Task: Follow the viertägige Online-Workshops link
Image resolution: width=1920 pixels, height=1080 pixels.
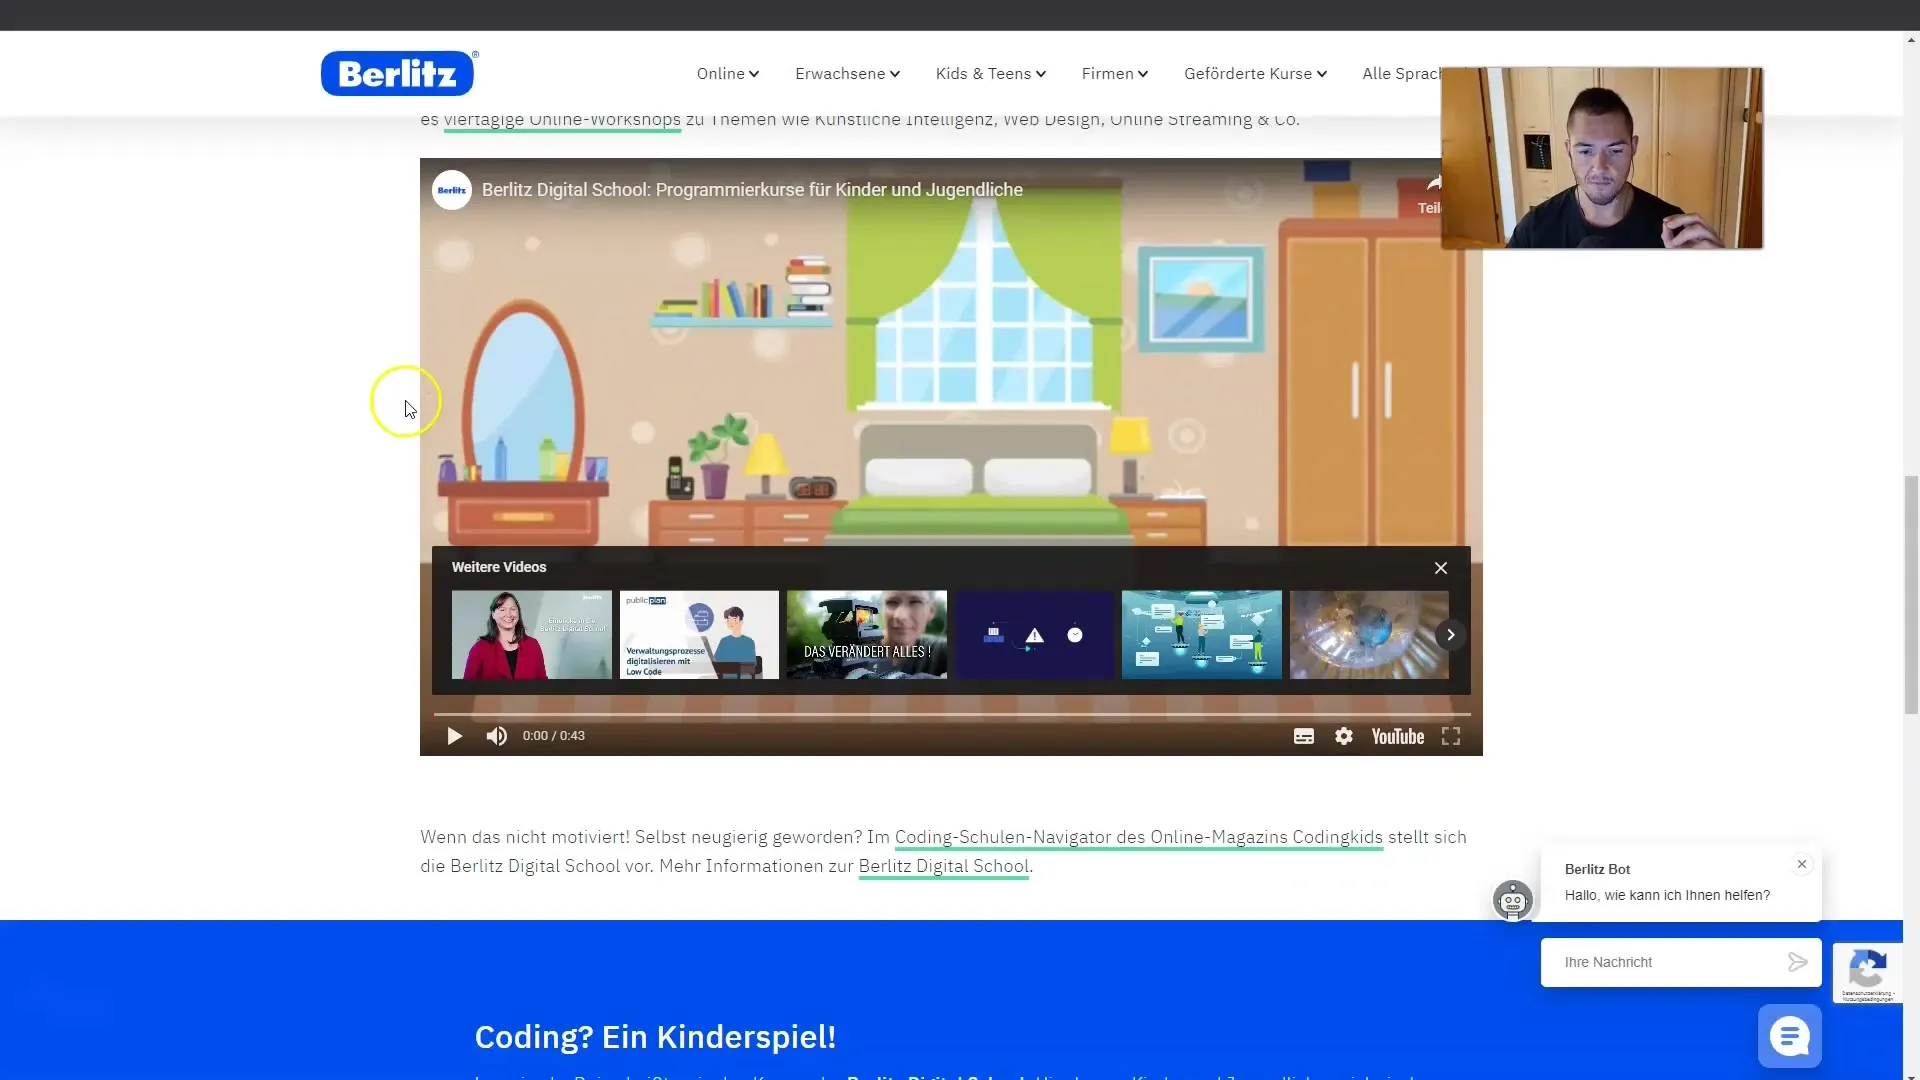Action: coord(562,120)
